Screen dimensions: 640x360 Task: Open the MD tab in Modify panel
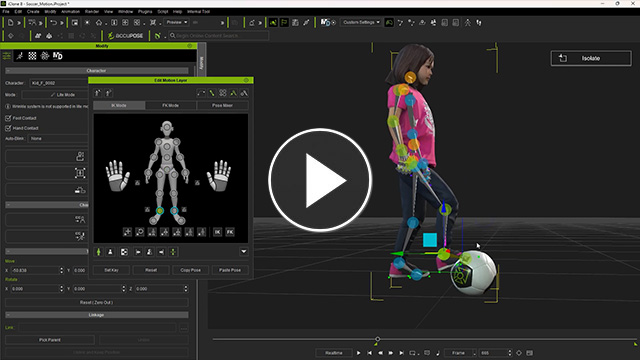(x=58, y=56)
